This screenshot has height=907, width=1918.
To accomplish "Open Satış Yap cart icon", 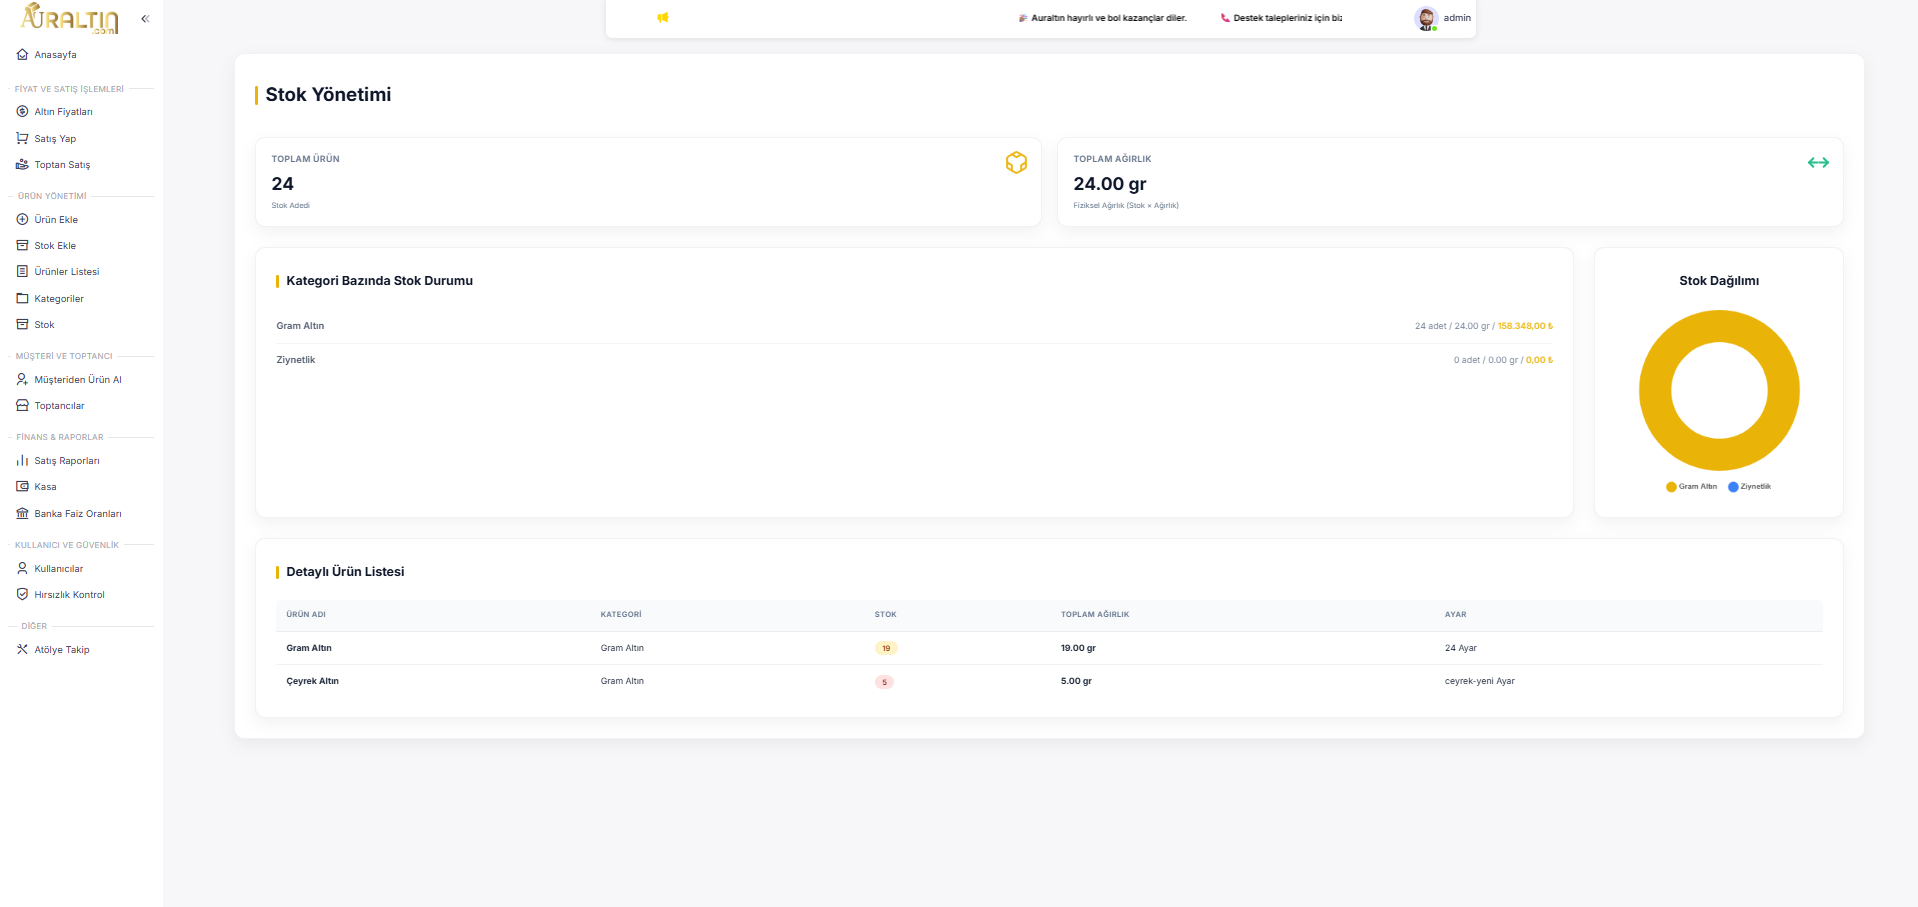I will coord(22,139).
